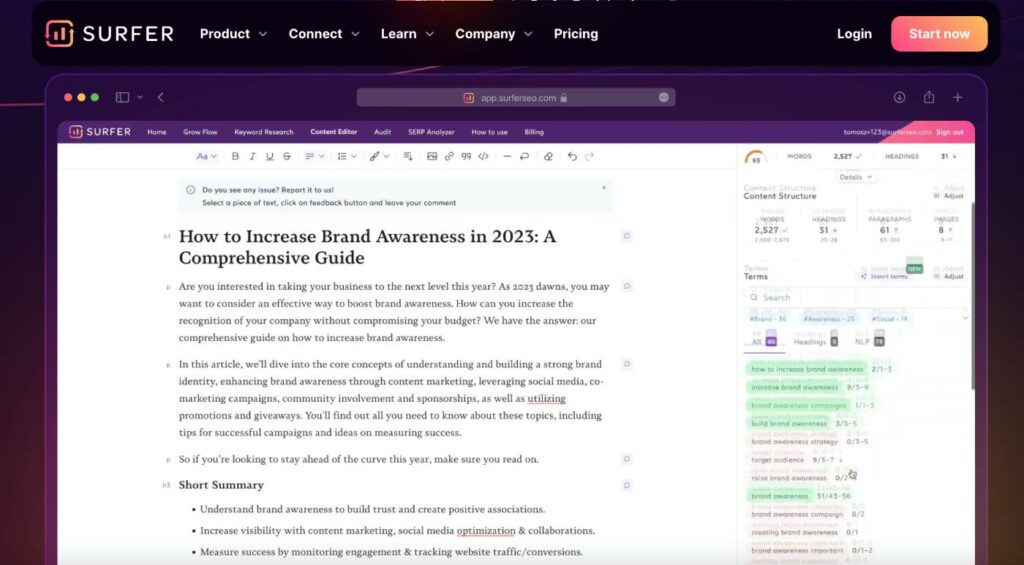Screen dimensions: 1024x565
Task: Open the Home tab in Surfer app
Action: (x=157, y=132)
